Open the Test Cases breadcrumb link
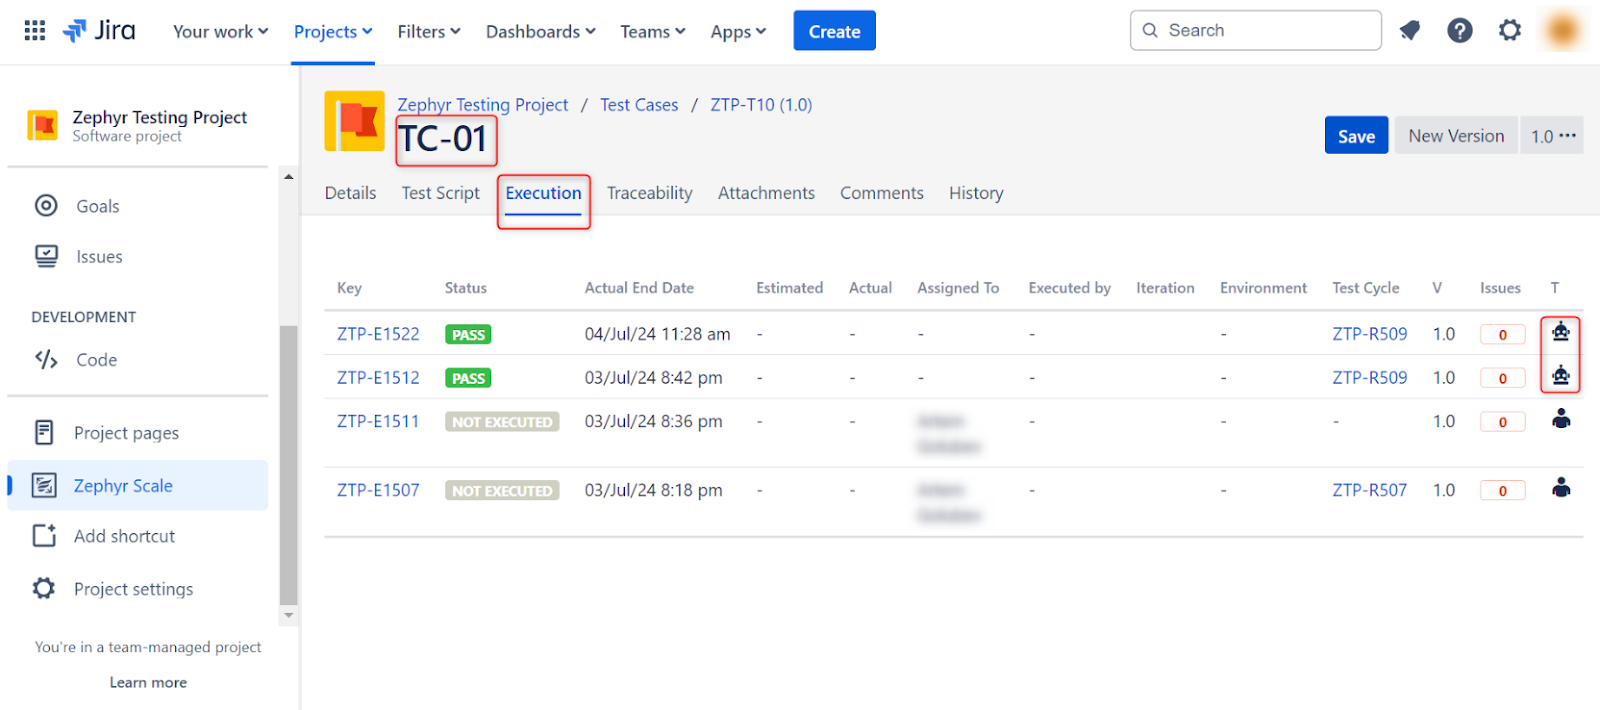This screenshot has width=1600, height=710. [x=639, y=104]
